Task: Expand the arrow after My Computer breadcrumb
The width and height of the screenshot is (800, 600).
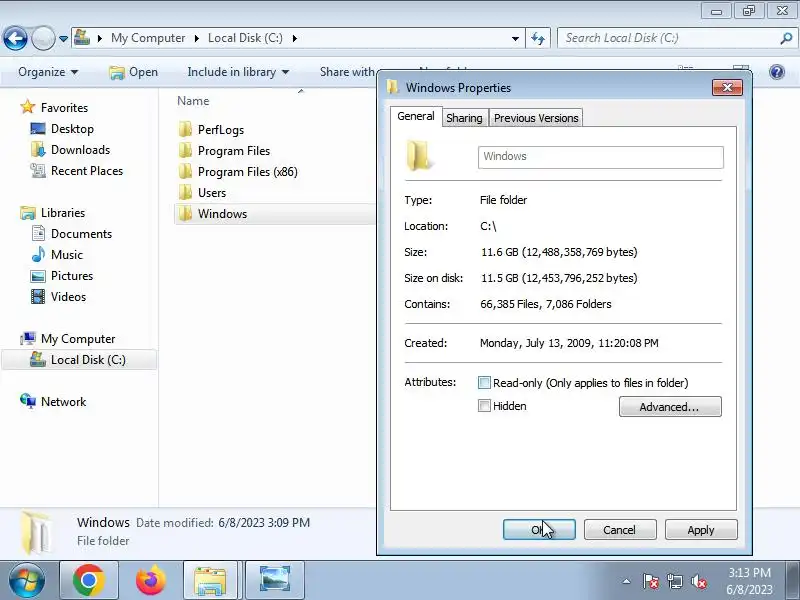Action: [196, 38]
